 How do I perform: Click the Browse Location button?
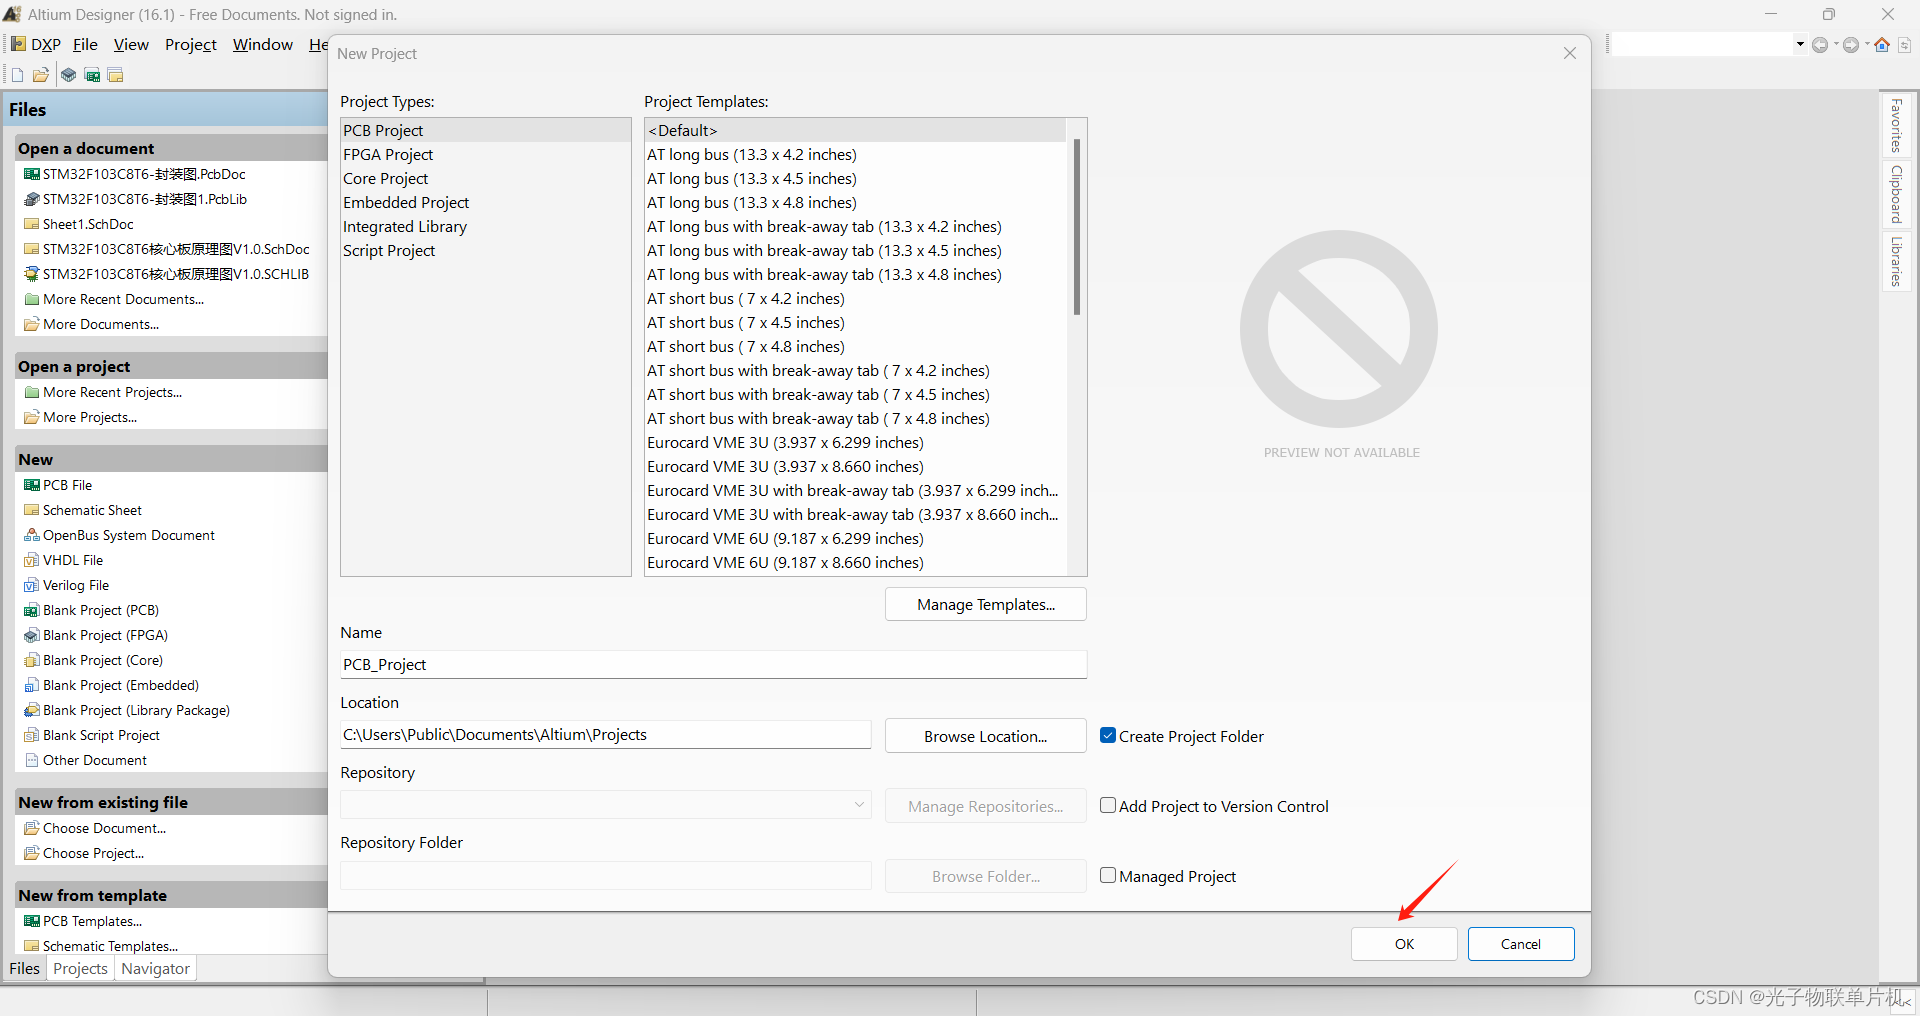(x=986, y=736)
